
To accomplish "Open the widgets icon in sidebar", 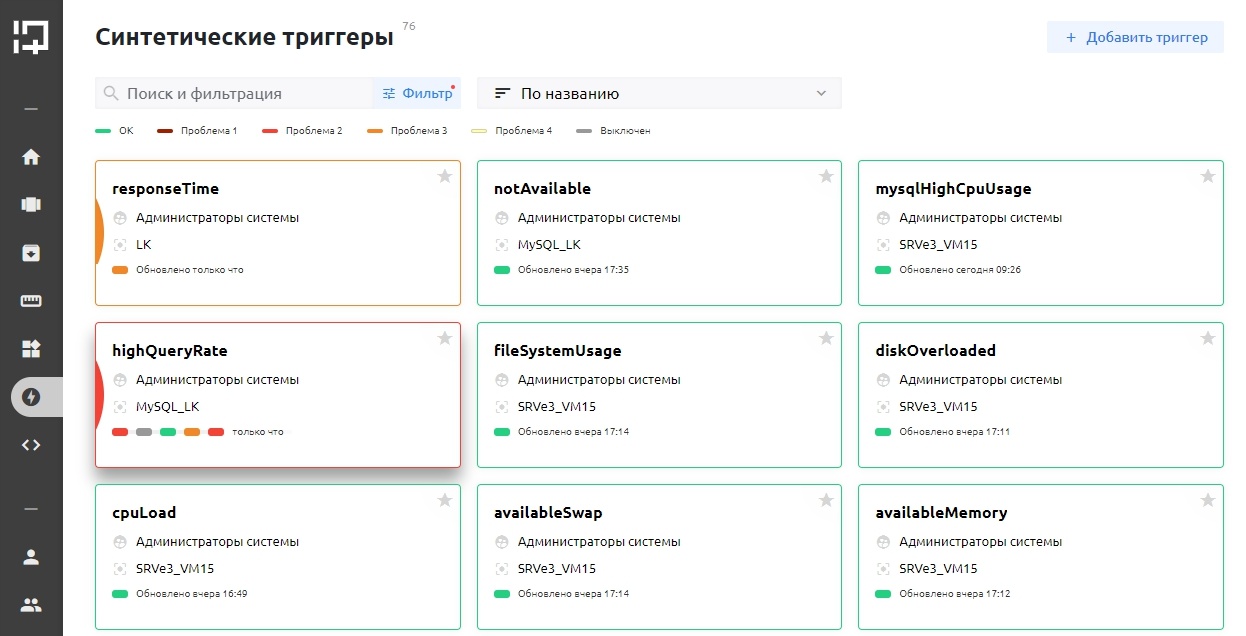I will pos(31,349).
